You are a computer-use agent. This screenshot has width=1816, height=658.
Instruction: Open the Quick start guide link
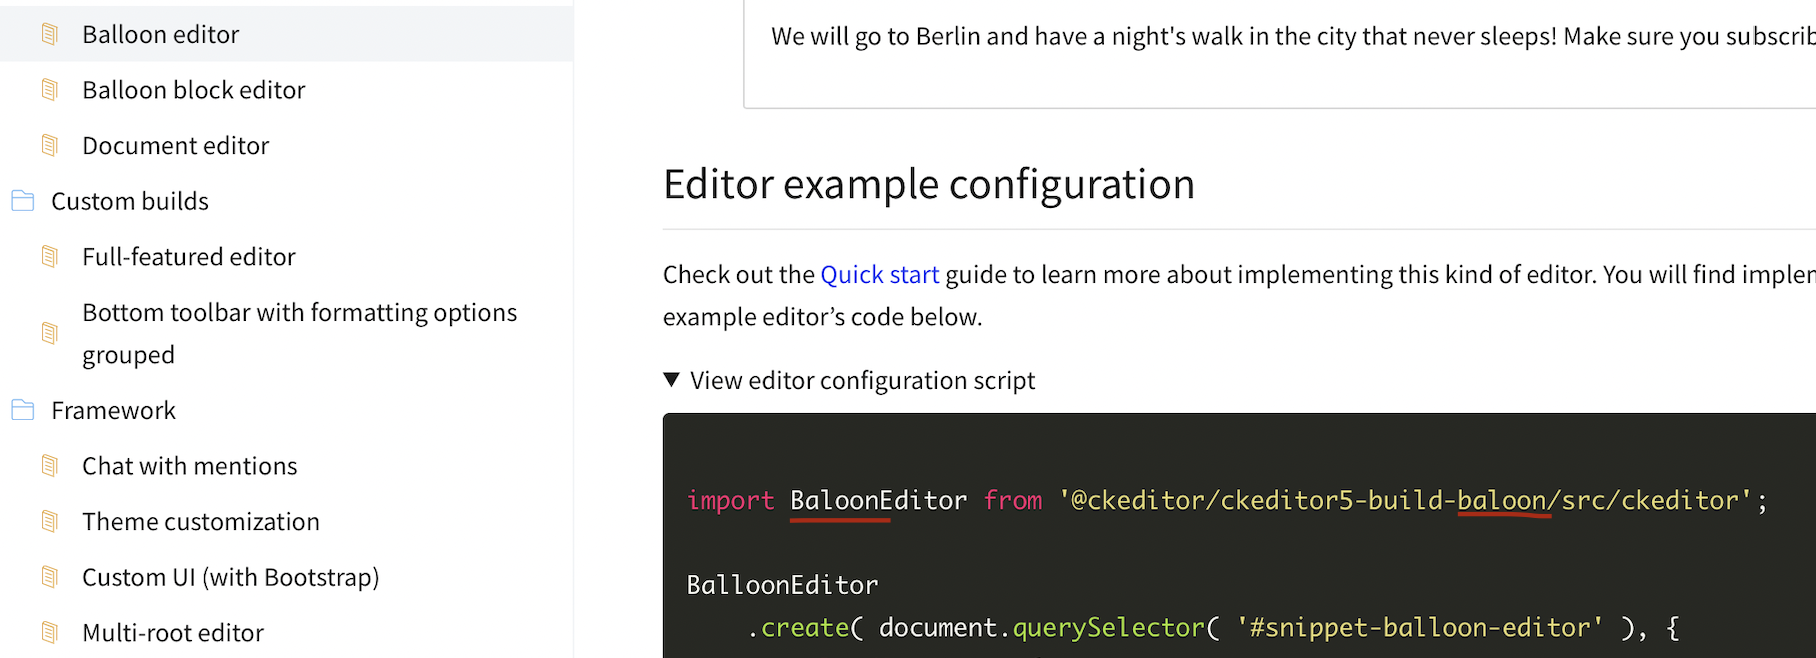point(879,273)
